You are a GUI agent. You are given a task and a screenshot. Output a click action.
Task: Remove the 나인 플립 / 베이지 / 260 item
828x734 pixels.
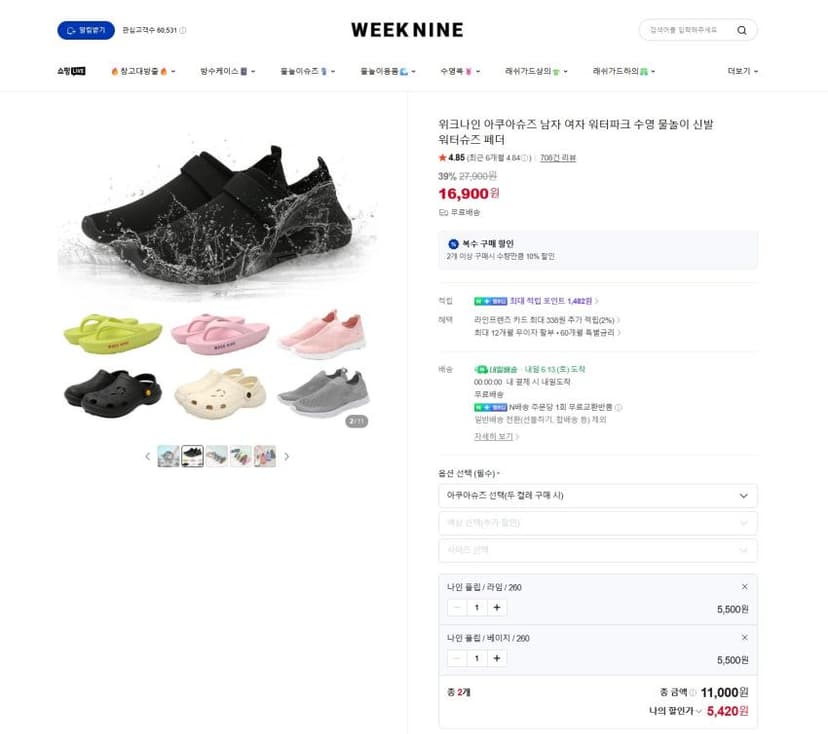tap(745, 637)
